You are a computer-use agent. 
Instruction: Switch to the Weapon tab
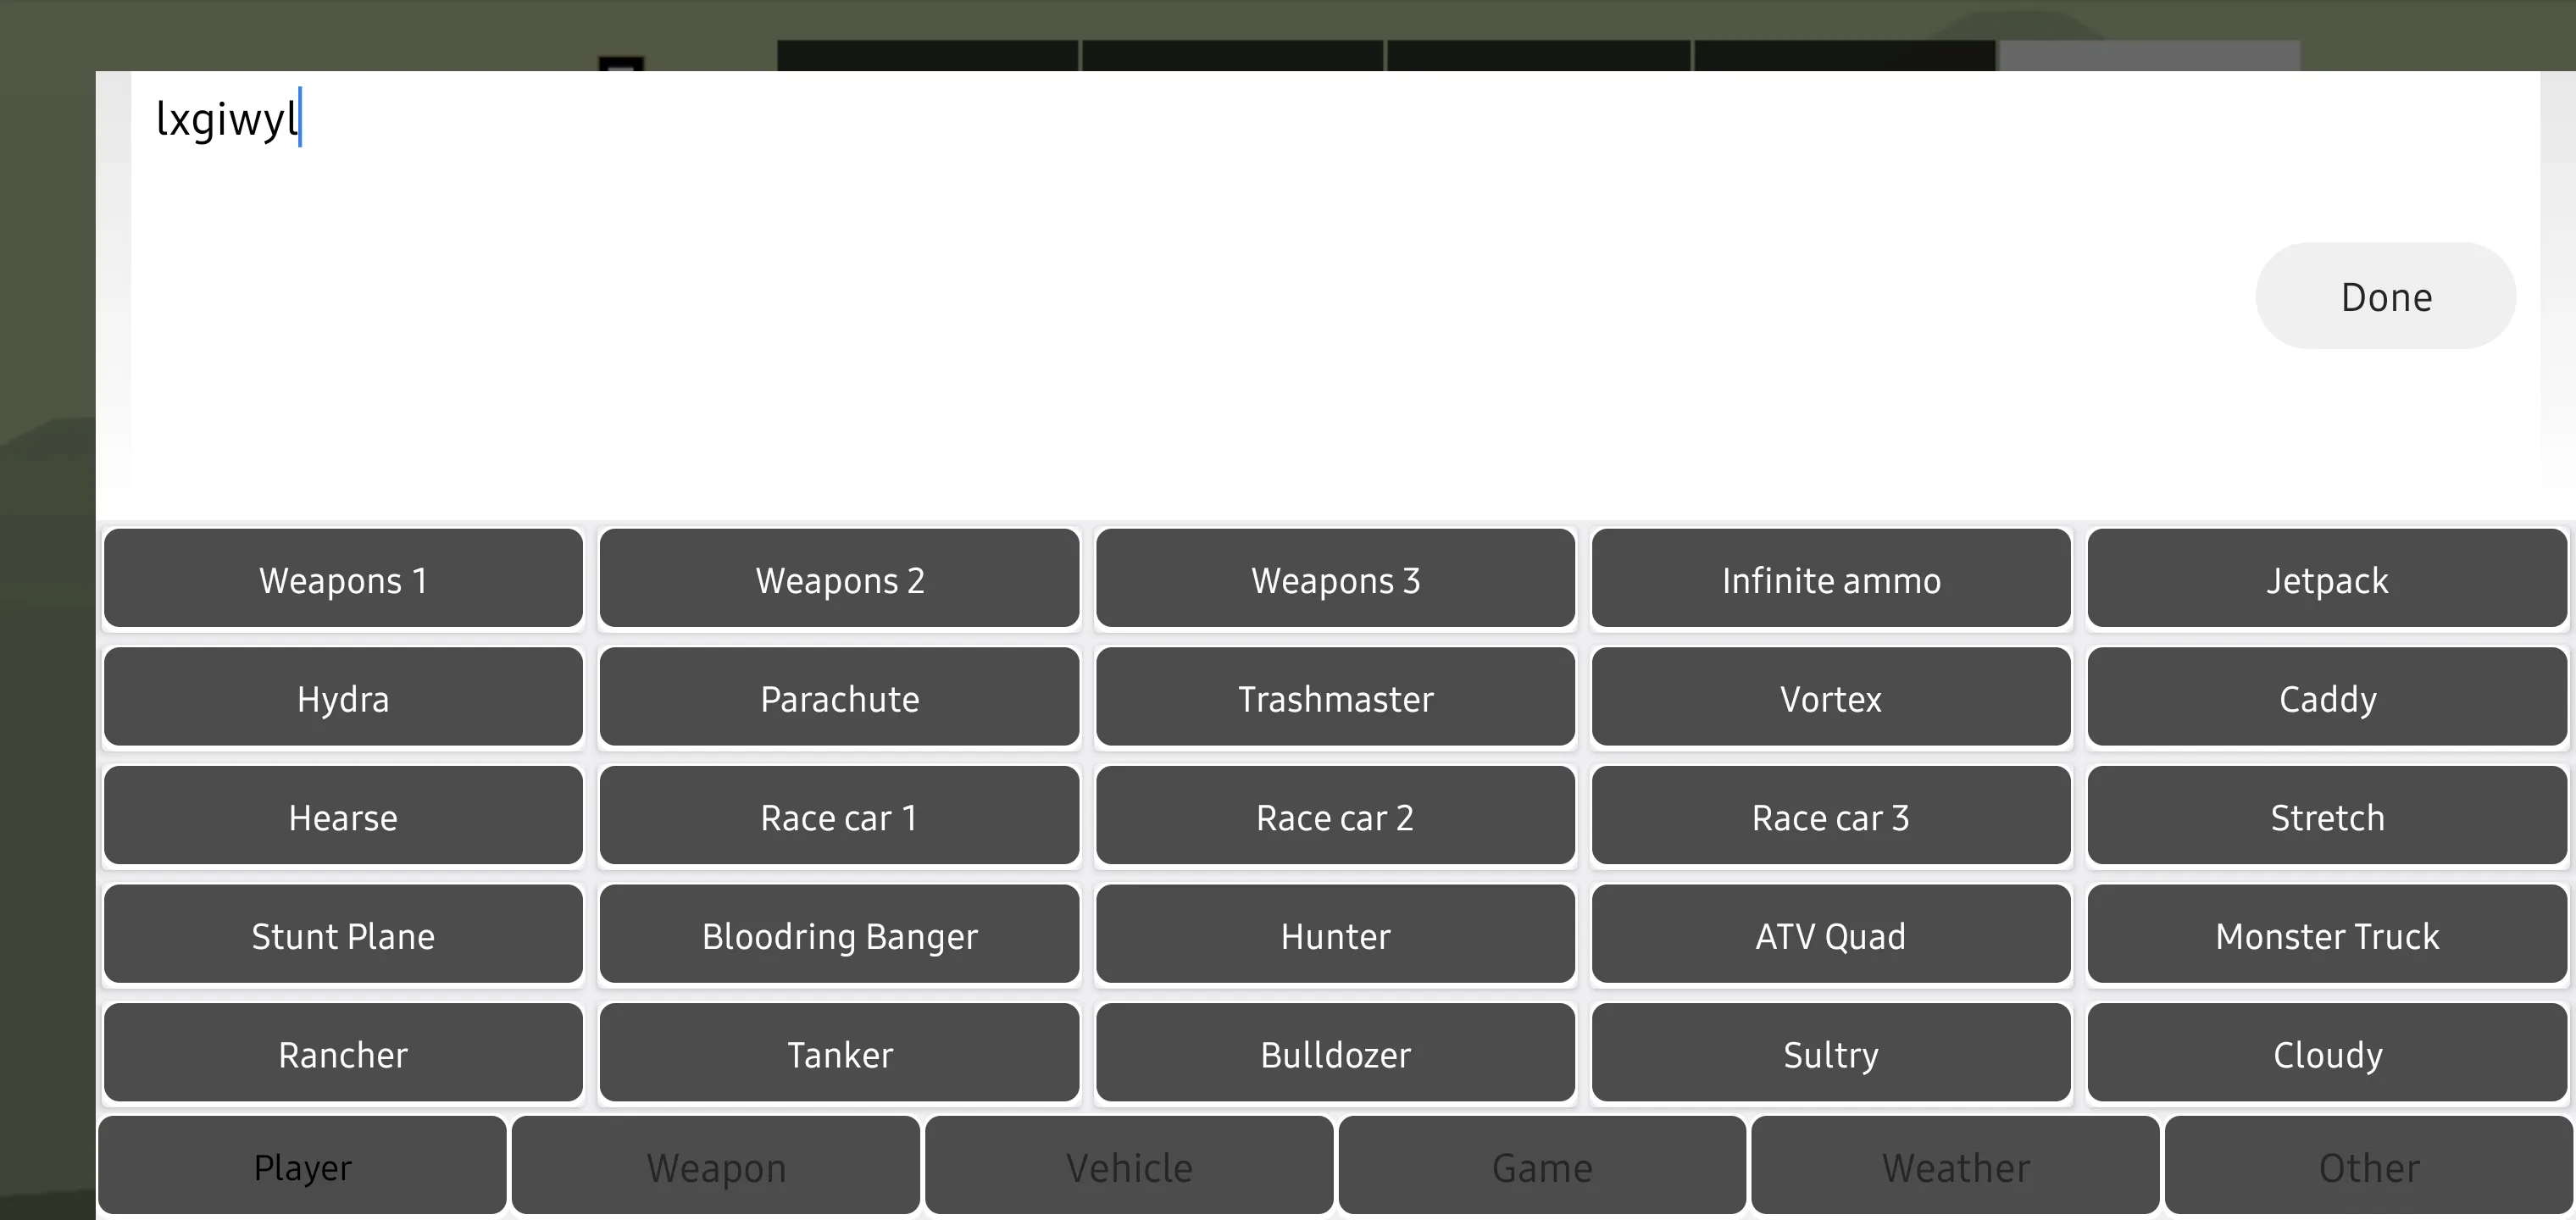click(x=716, y=1166)
